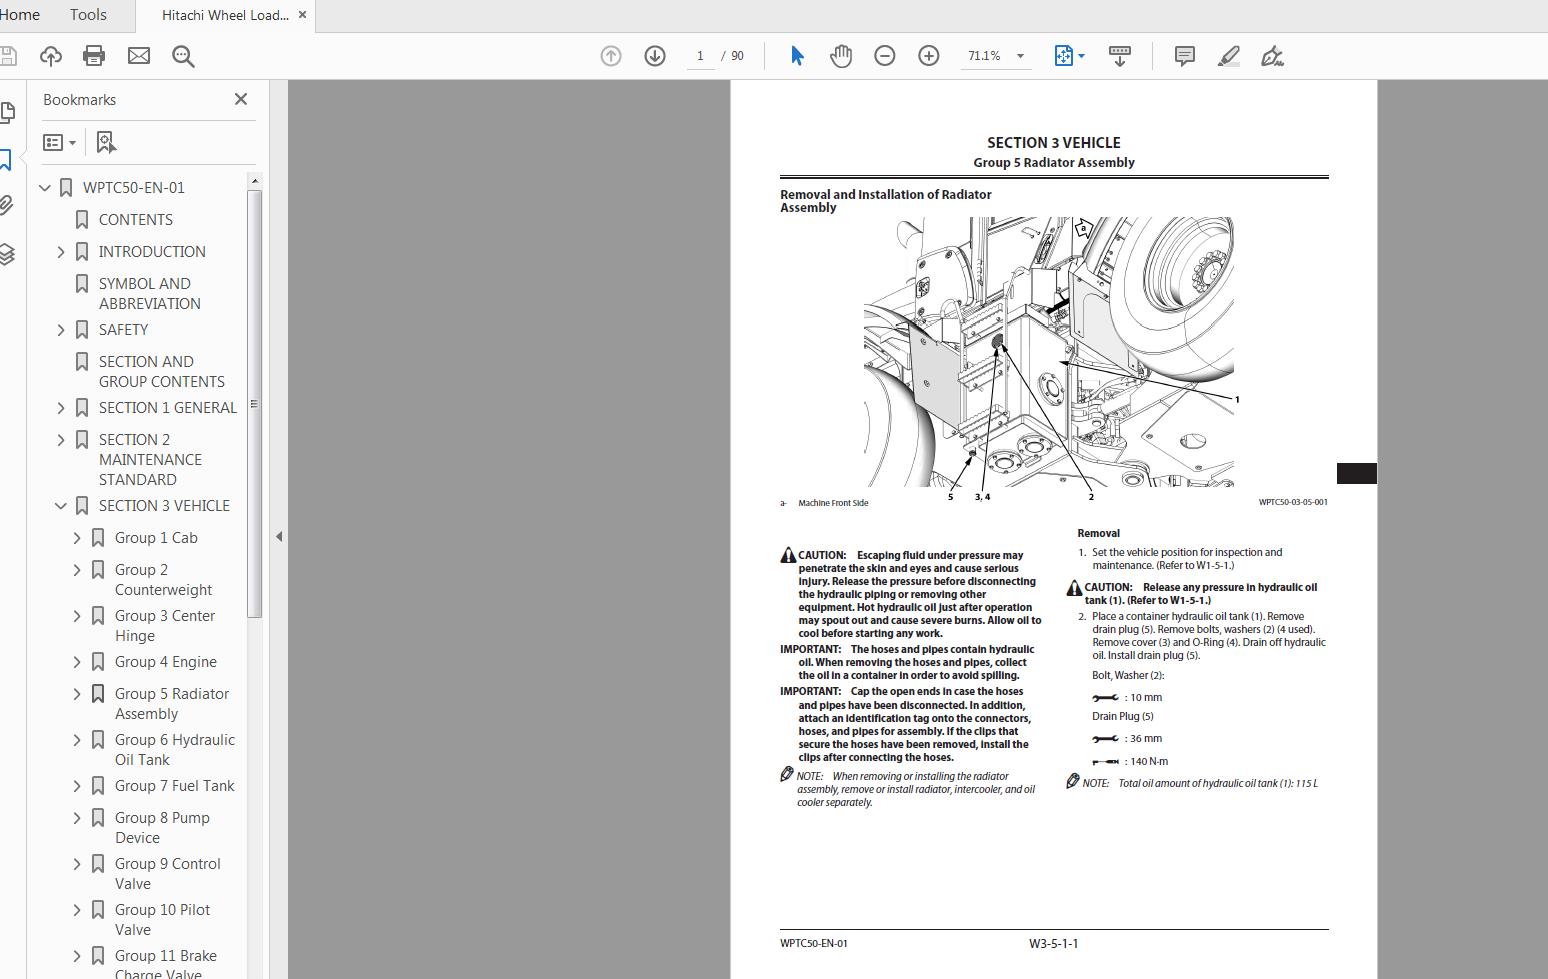This screenshot has height=979, width=1548.
Task: Open the Attachments panel
Action: pos(8,205)
